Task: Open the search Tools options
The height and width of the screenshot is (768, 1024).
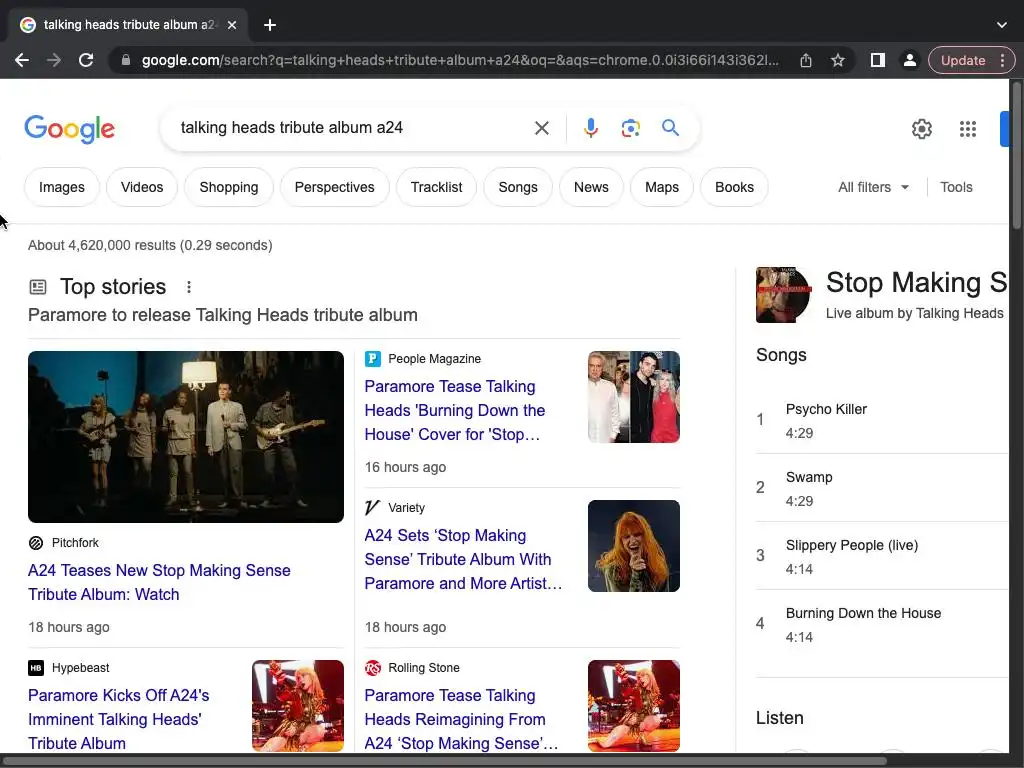Action: click(x=956, y=187)
